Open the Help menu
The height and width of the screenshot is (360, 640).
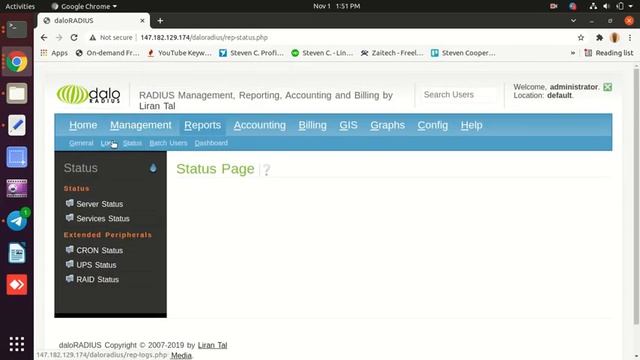(x=471, y=125)
